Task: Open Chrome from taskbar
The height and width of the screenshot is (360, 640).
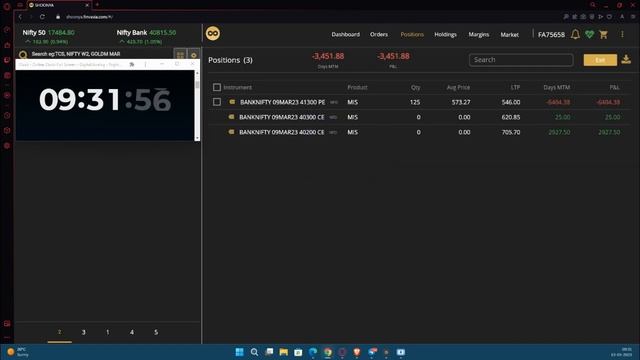Action: [x=328, y=352]
